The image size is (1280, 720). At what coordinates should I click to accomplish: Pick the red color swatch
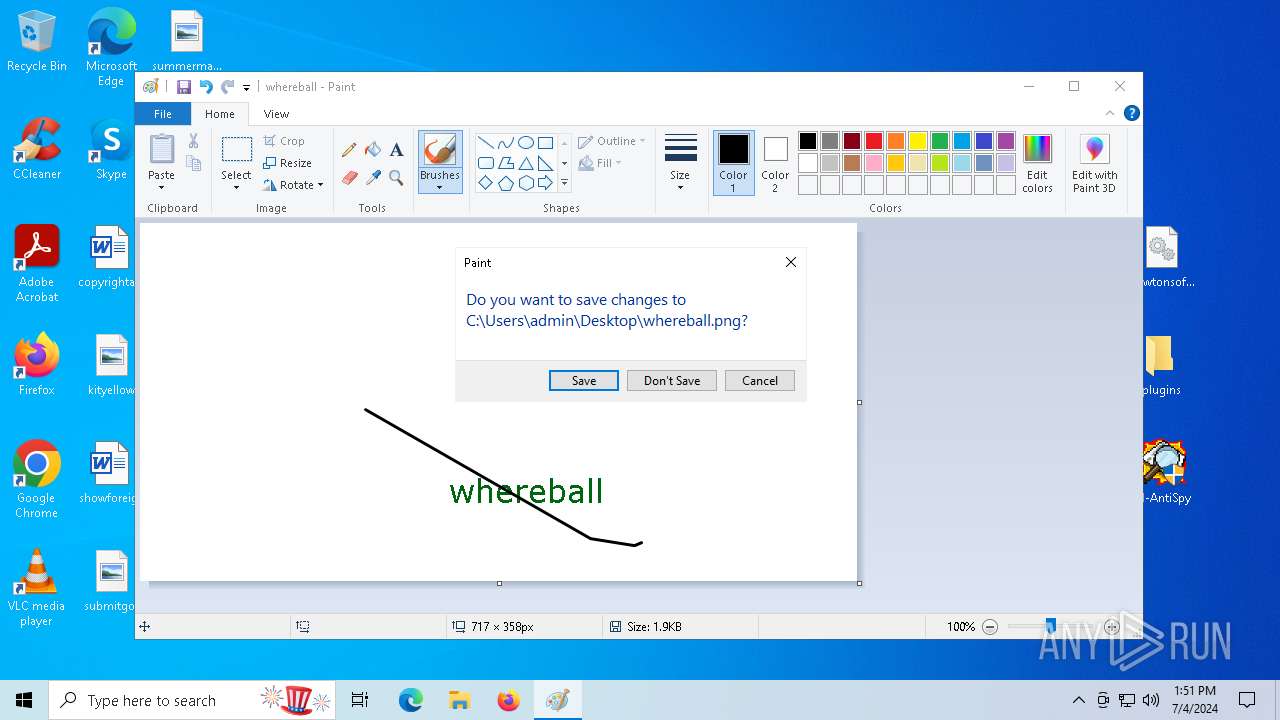pyautogui.click(x=874, y=141)
